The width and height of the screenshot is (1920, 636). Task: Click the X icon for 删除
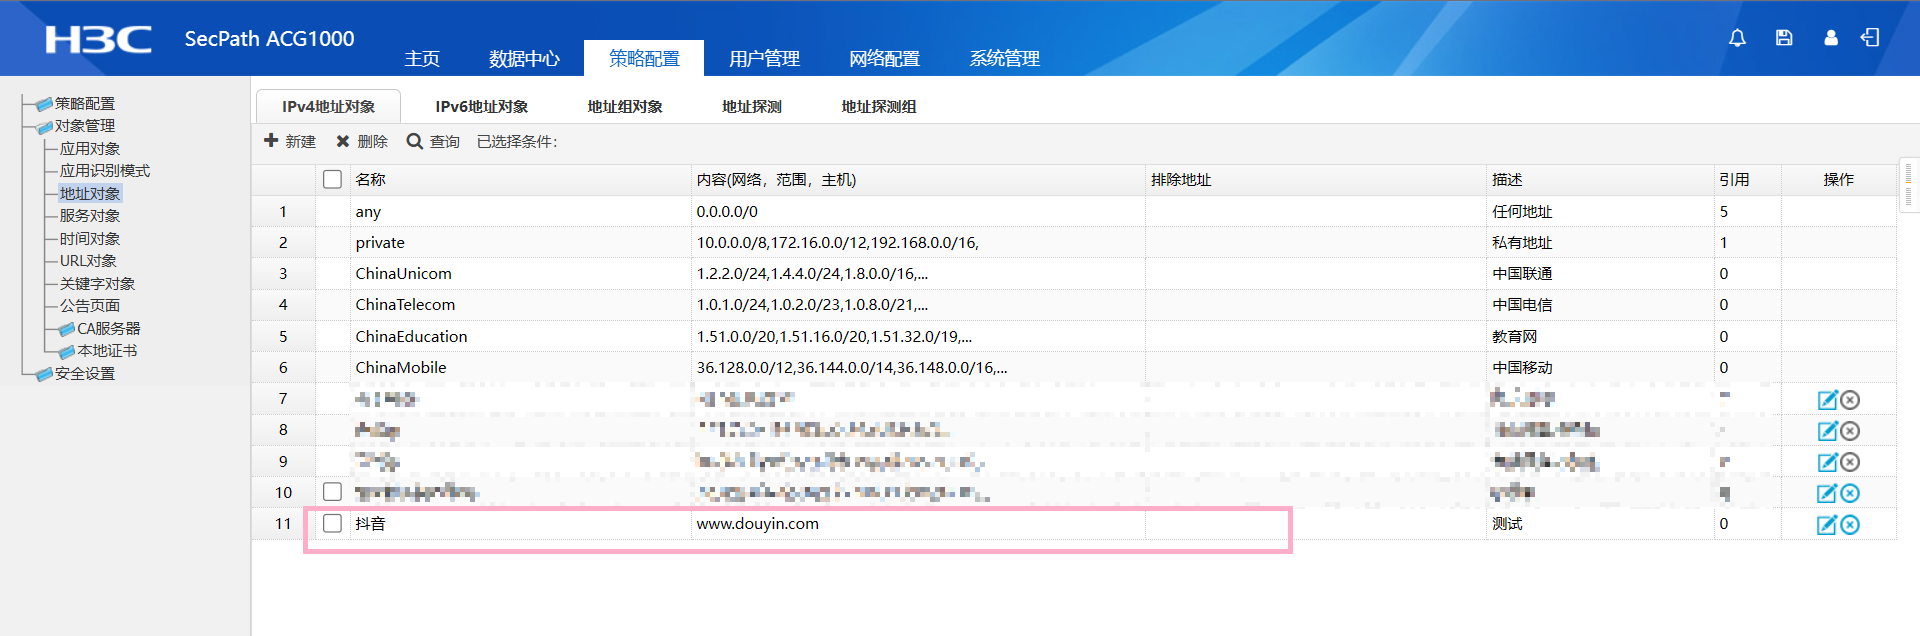(343, 142)
